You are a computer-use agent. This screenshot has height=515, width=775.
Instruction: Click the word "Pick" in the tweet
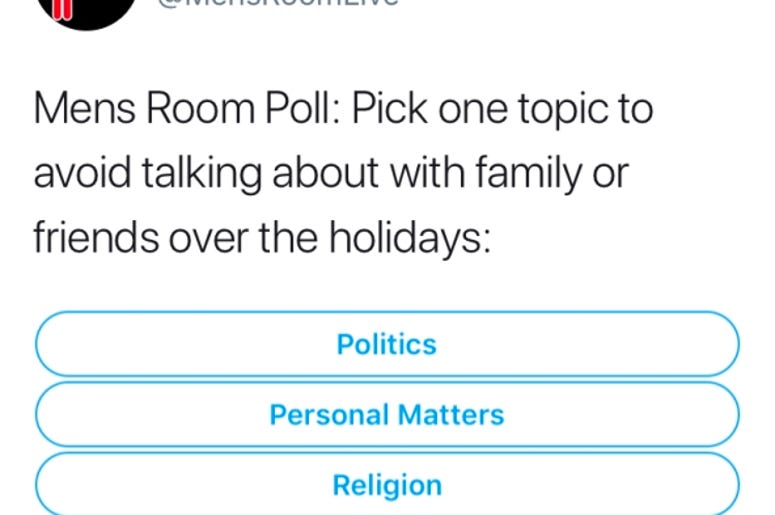[389, 108]
